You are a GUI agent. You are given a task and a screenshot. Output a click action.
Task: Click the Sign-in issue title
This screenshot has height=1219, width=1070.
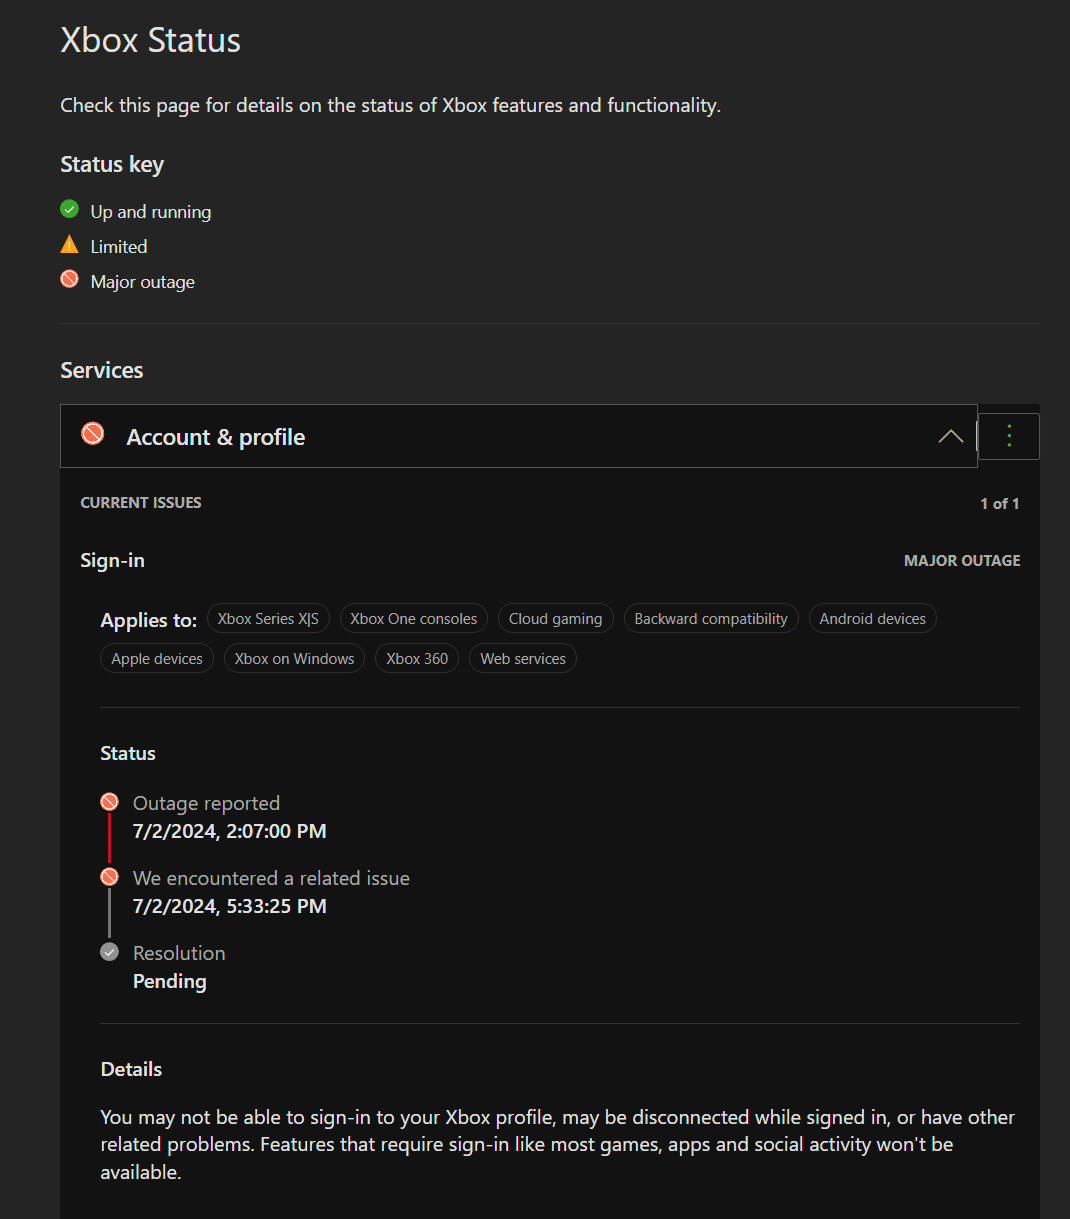coord(112,560)
